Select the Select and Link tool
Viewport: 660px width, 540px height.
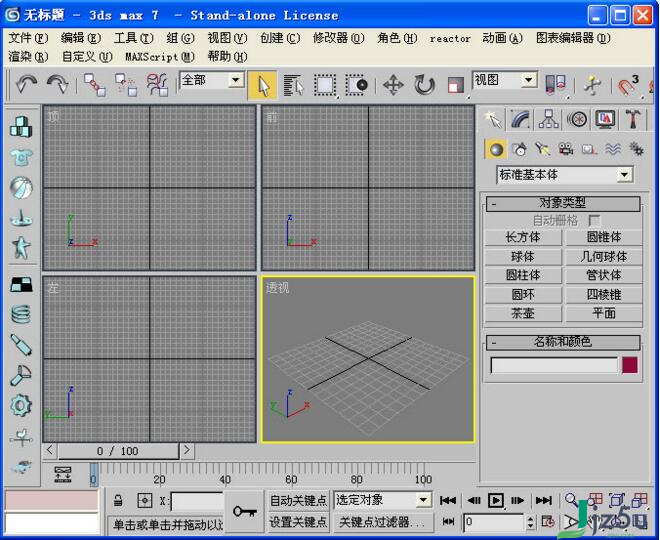pos(94,85)
